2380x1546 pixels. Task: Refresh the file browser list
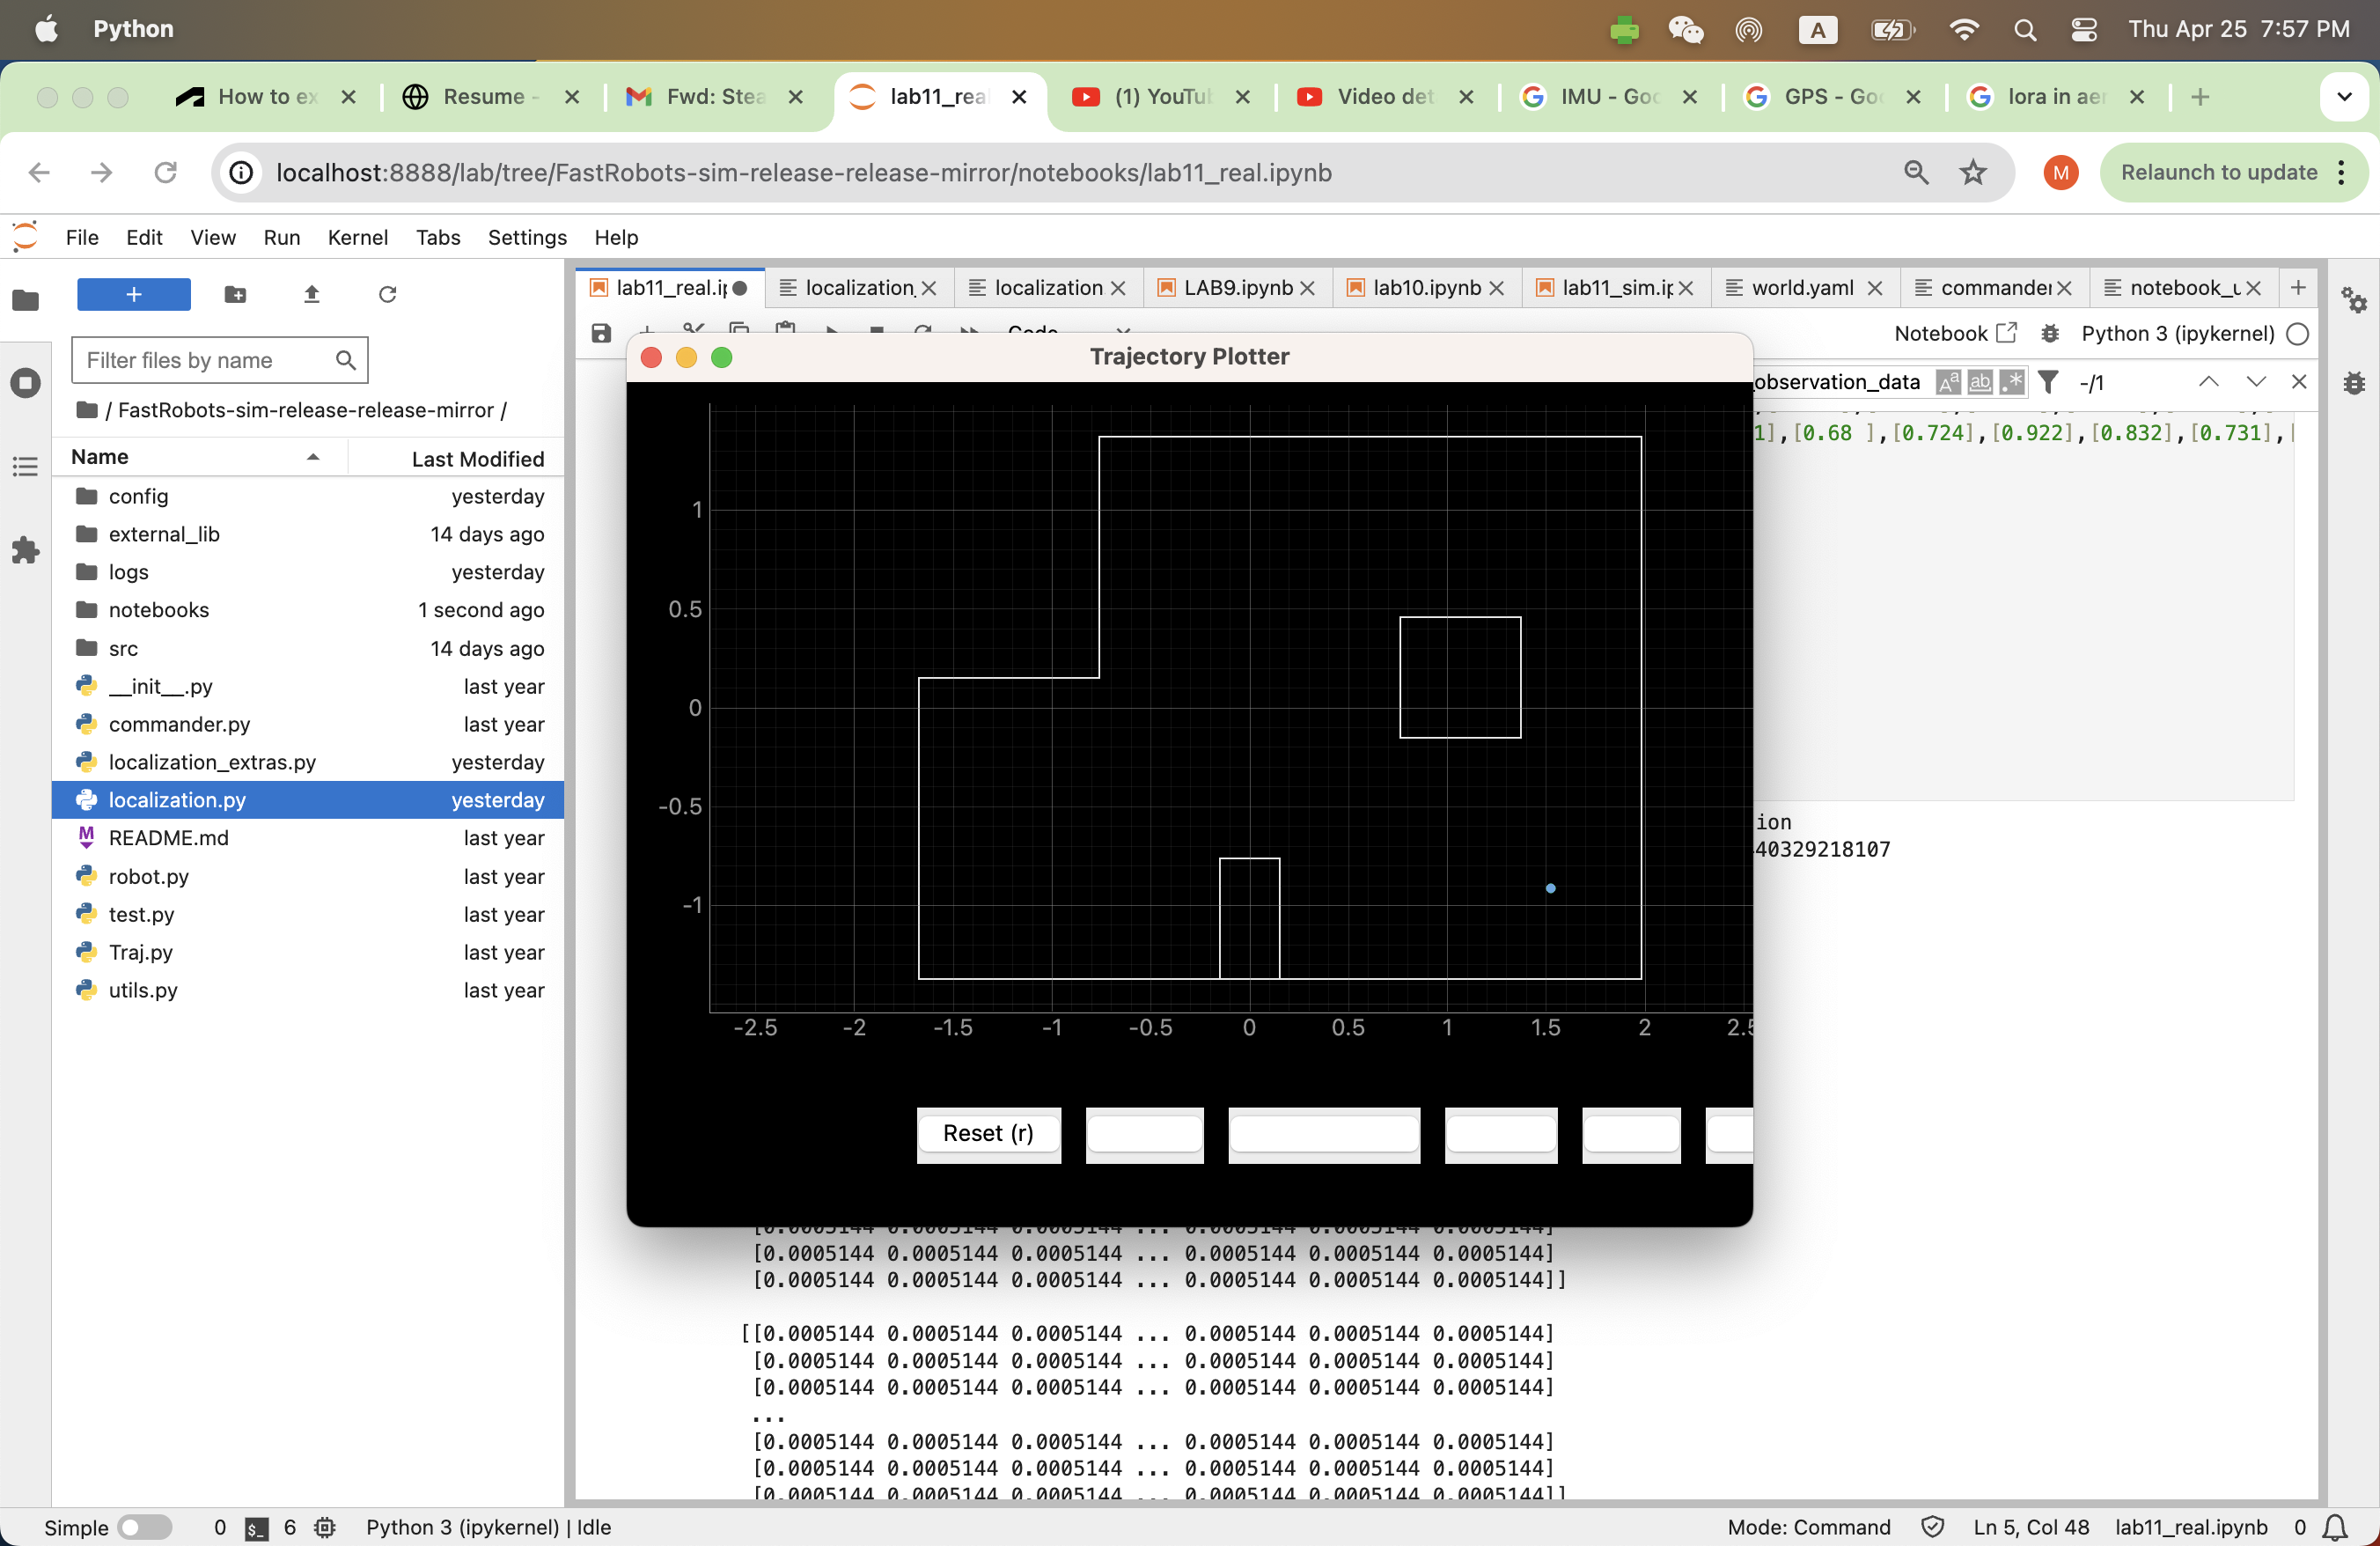pos(388,294)
